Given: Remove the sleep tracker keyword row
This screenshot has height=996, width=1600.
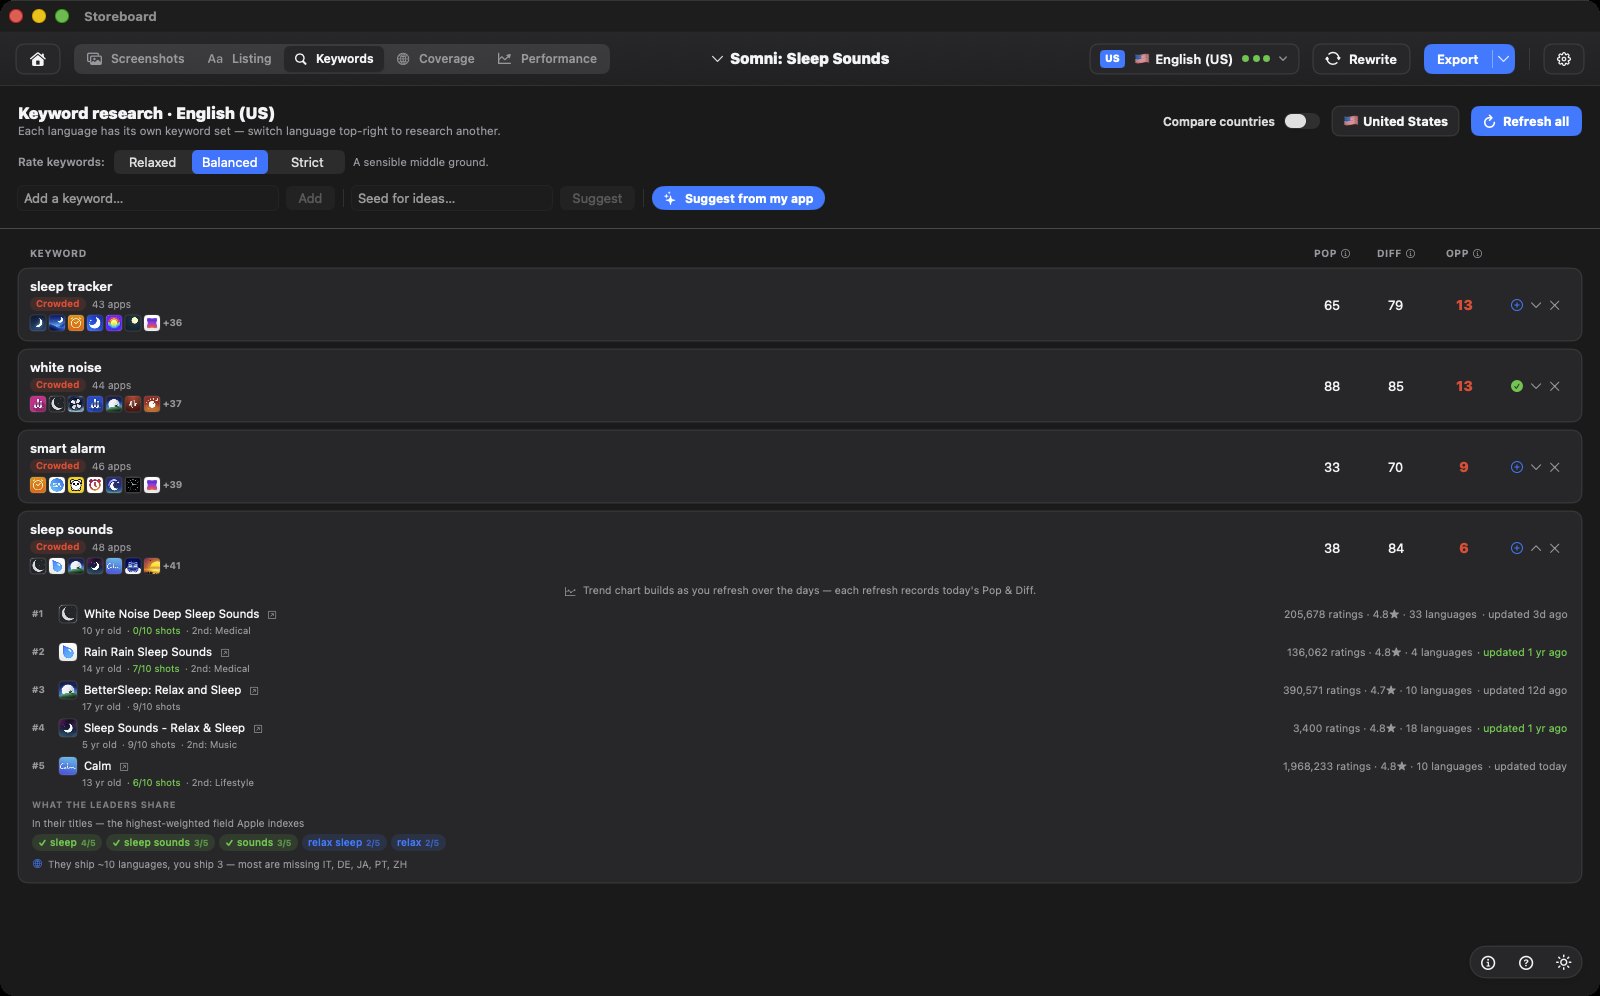Looking at the screenshot, I should click(1555, 305).
